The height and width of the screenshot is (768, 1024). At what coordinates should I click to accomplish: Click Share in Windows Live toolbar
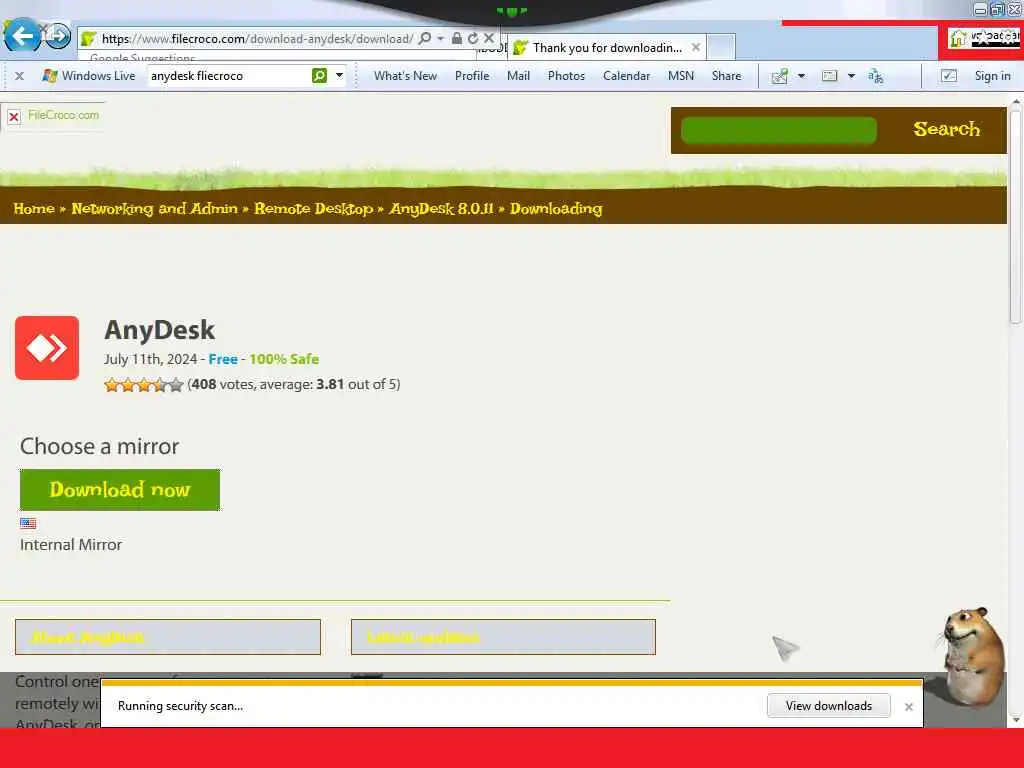[x=726, y=76]
